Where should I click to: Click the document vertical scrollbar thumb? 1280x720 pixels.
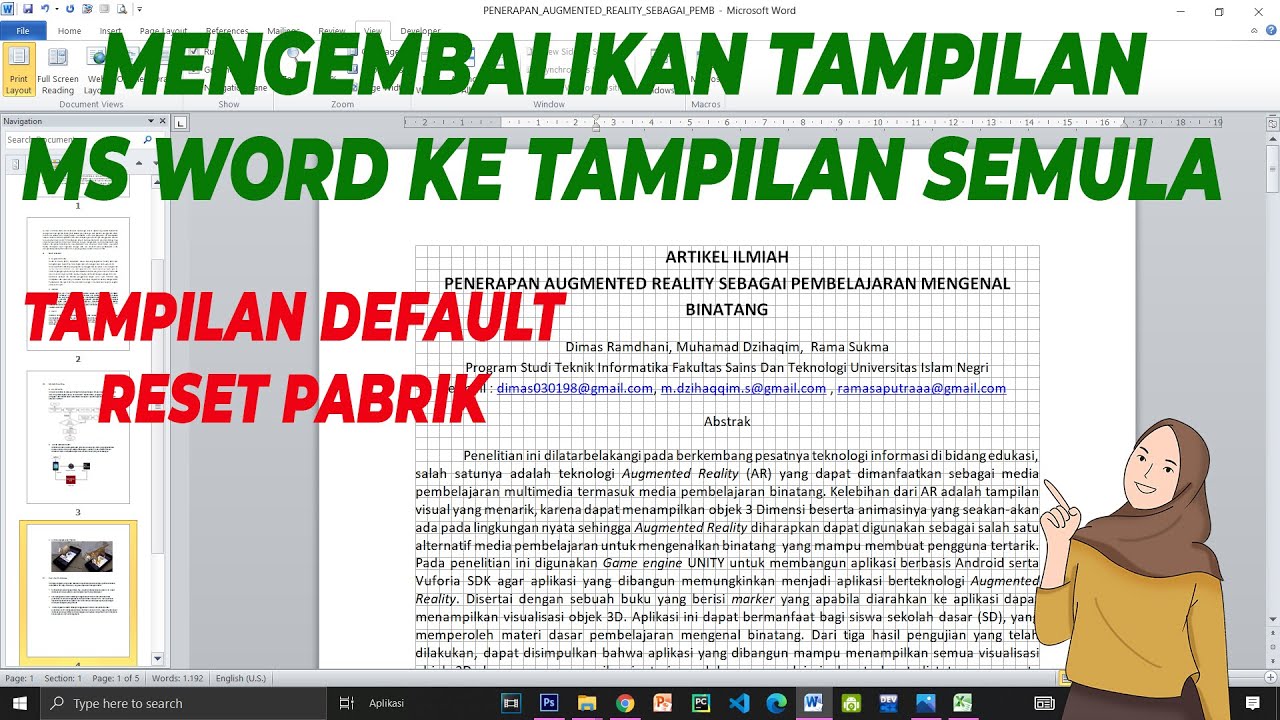[x=1272, y=169]
